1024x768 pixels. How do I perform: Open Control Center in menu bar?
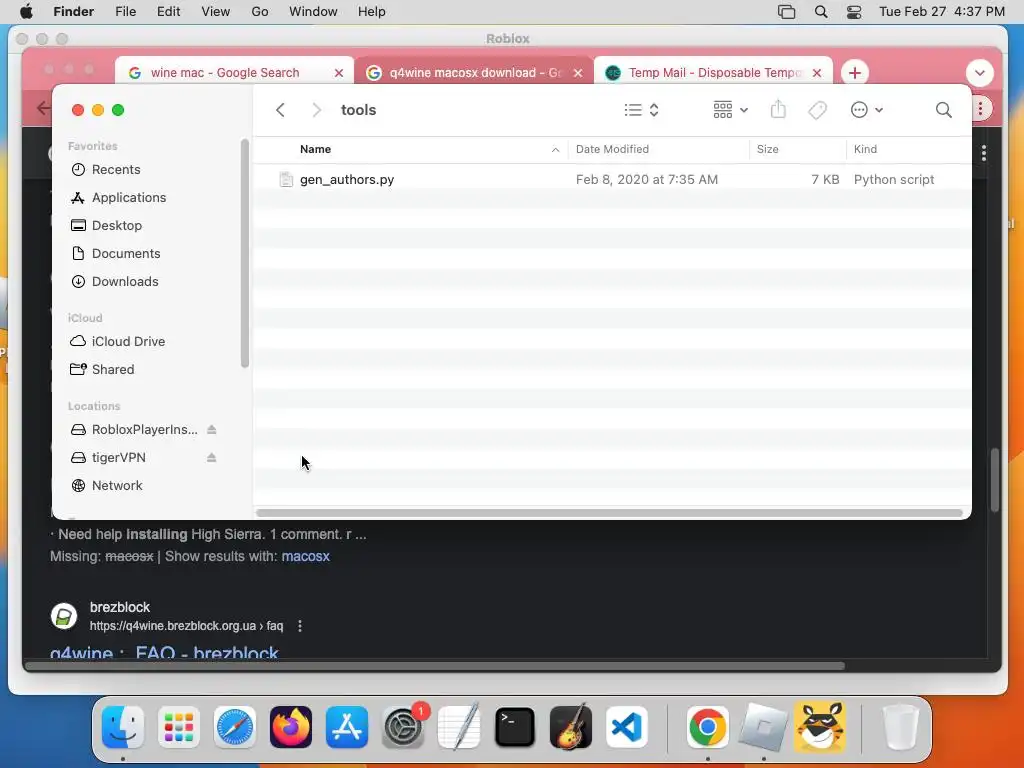point(854,12)
